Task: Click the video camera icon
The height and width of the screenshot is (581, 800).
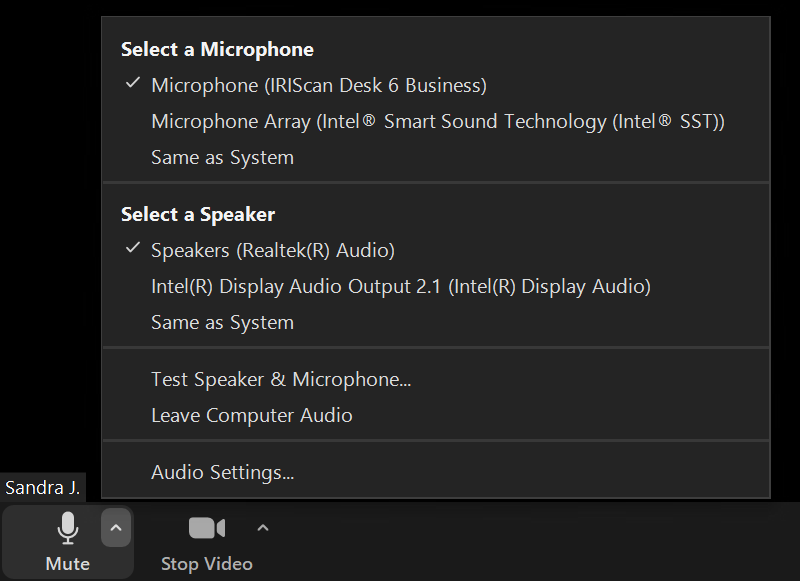Action: click(207, 528)
